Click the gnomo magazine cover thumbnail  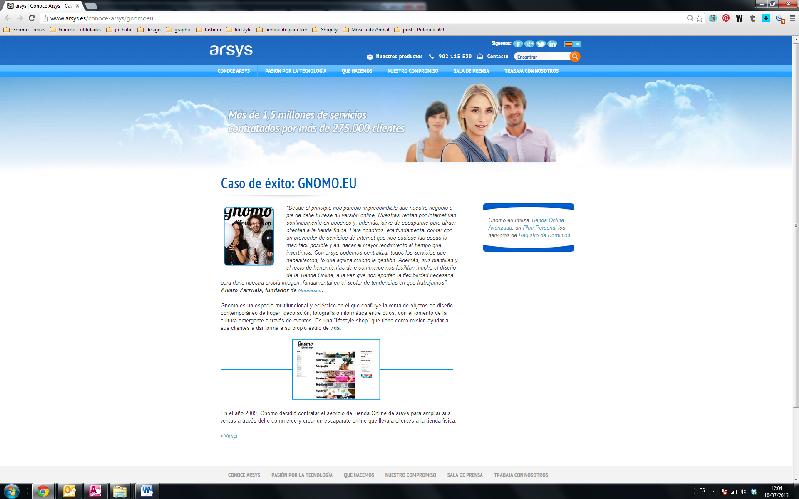coord(249,236)
